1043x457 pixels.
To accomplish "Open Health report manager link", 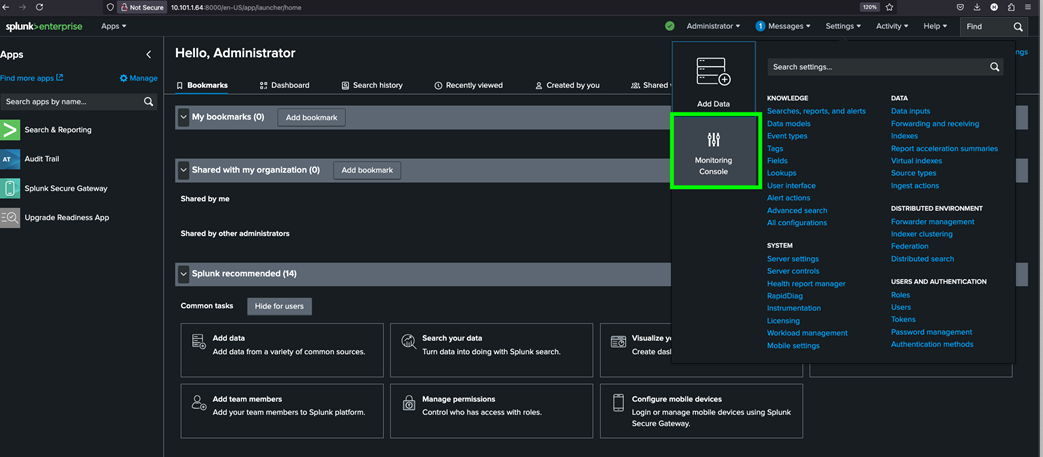I will point(806,283).
